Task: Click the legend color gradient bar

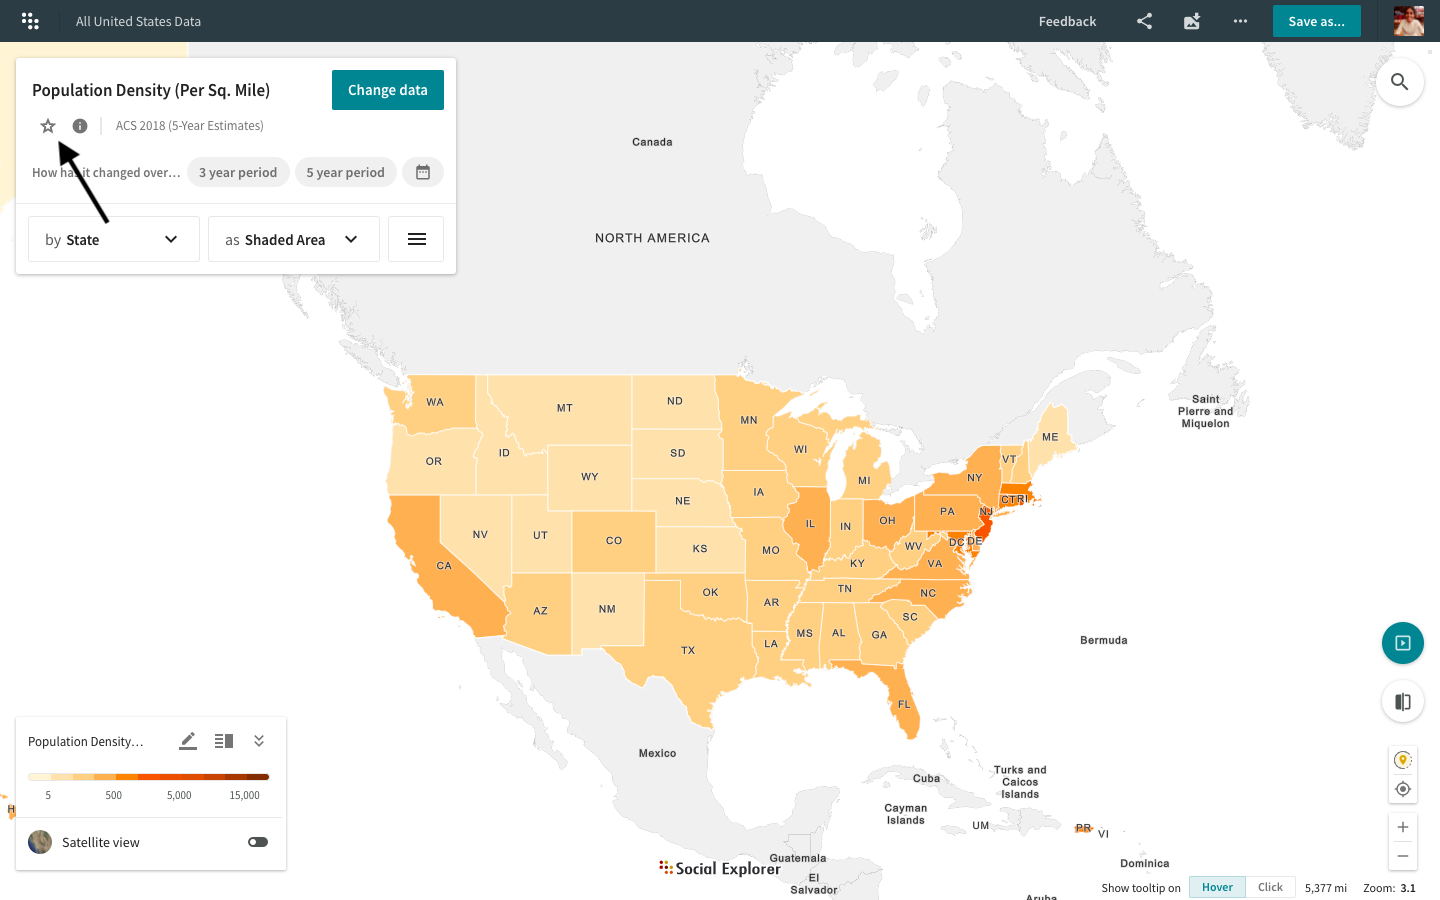Action: (x=148, y=776)
